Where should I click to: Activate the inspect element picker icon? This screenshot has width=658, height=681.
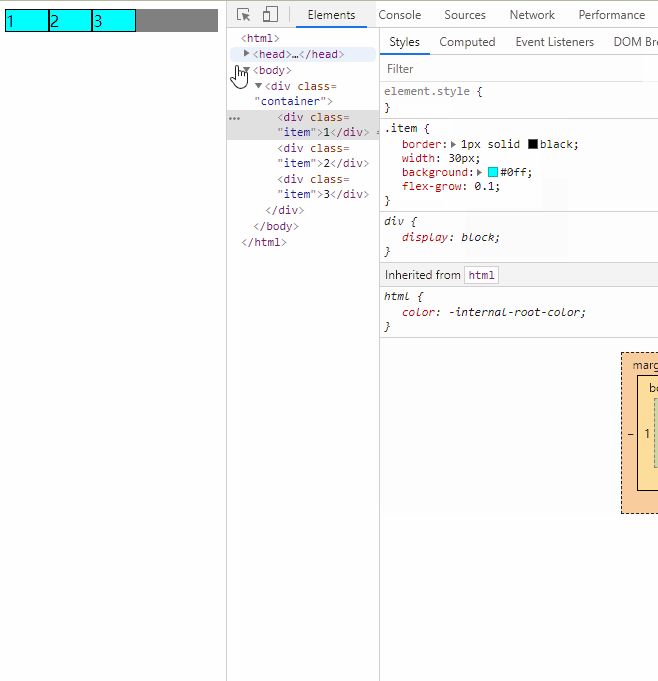(244, 14)
